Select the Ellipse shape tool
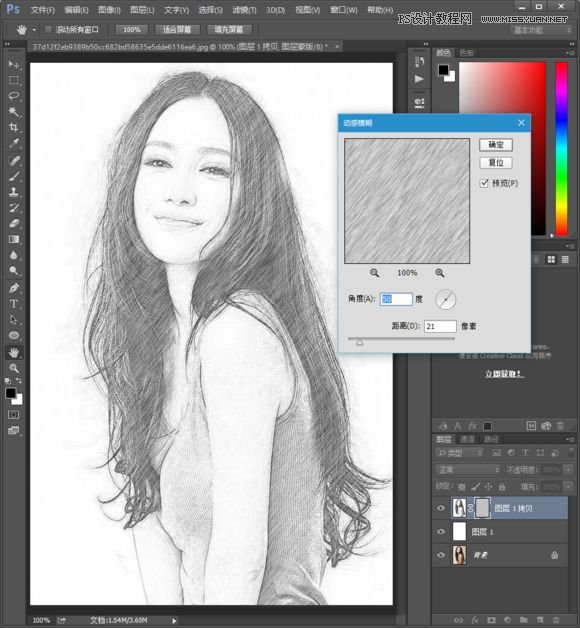 click(x=14, y=335)
